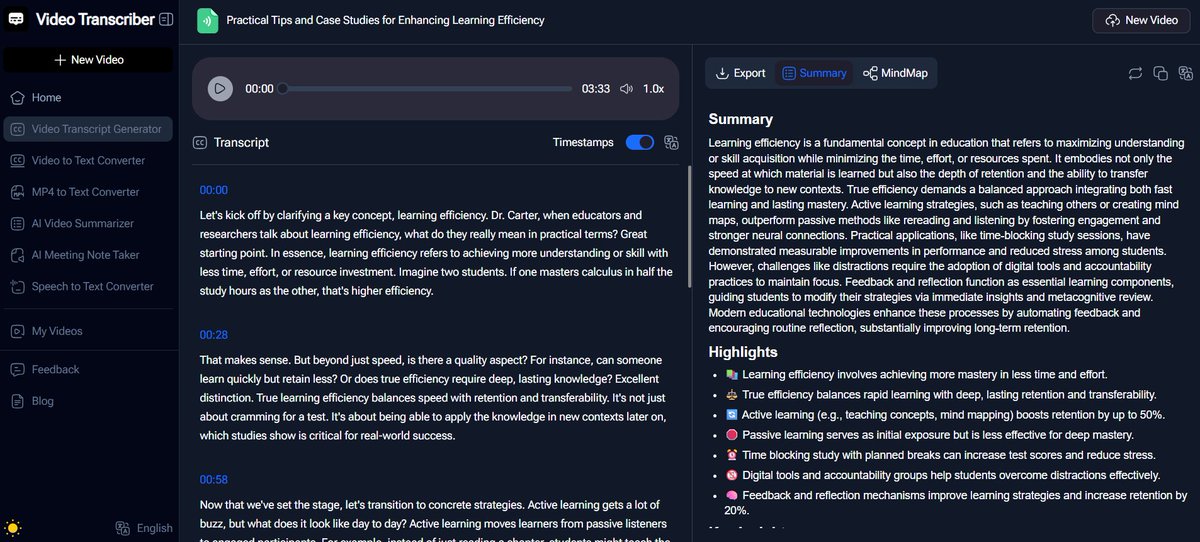
Task: Translate the transcript with translate icon
Action: click(x=672, y=142)
